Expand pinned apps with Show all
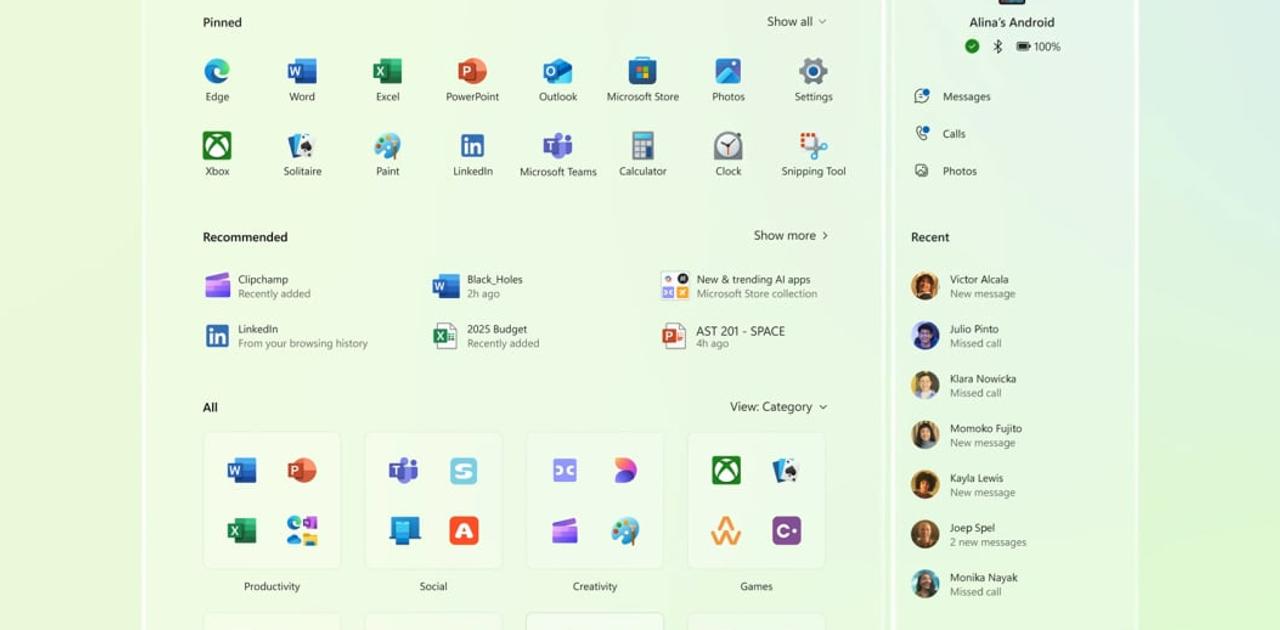Screen dimensions: 1280x630 point(797,22)
